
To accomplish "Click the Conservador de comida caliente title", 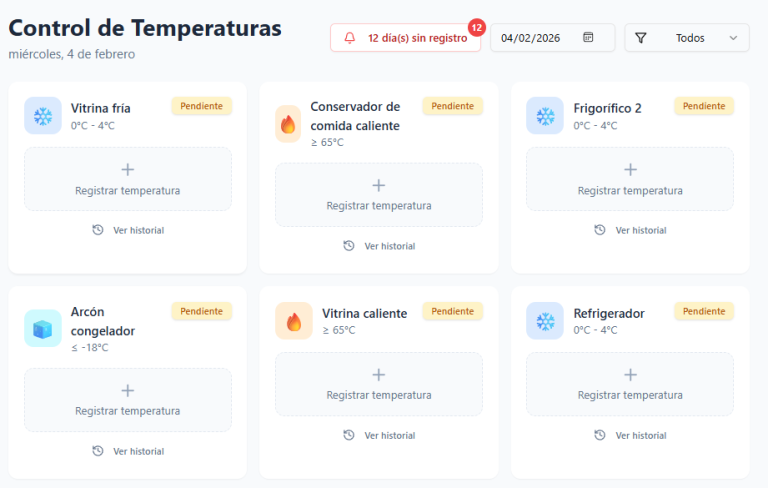I will [x=355, y=116].
